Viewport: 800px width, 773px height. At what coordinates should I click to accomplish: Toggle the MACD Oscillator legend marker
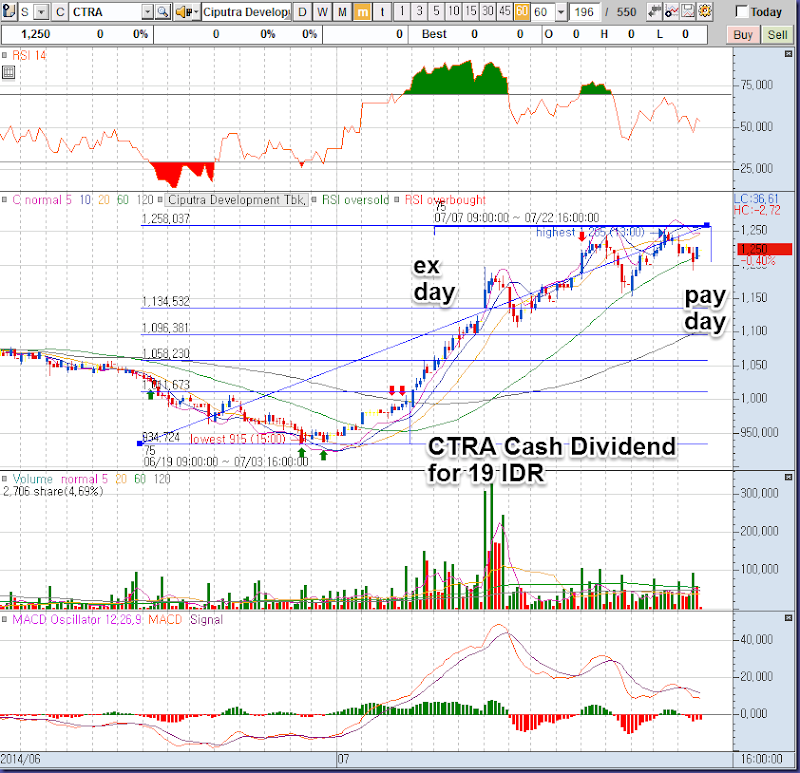[x=4, y=619]
